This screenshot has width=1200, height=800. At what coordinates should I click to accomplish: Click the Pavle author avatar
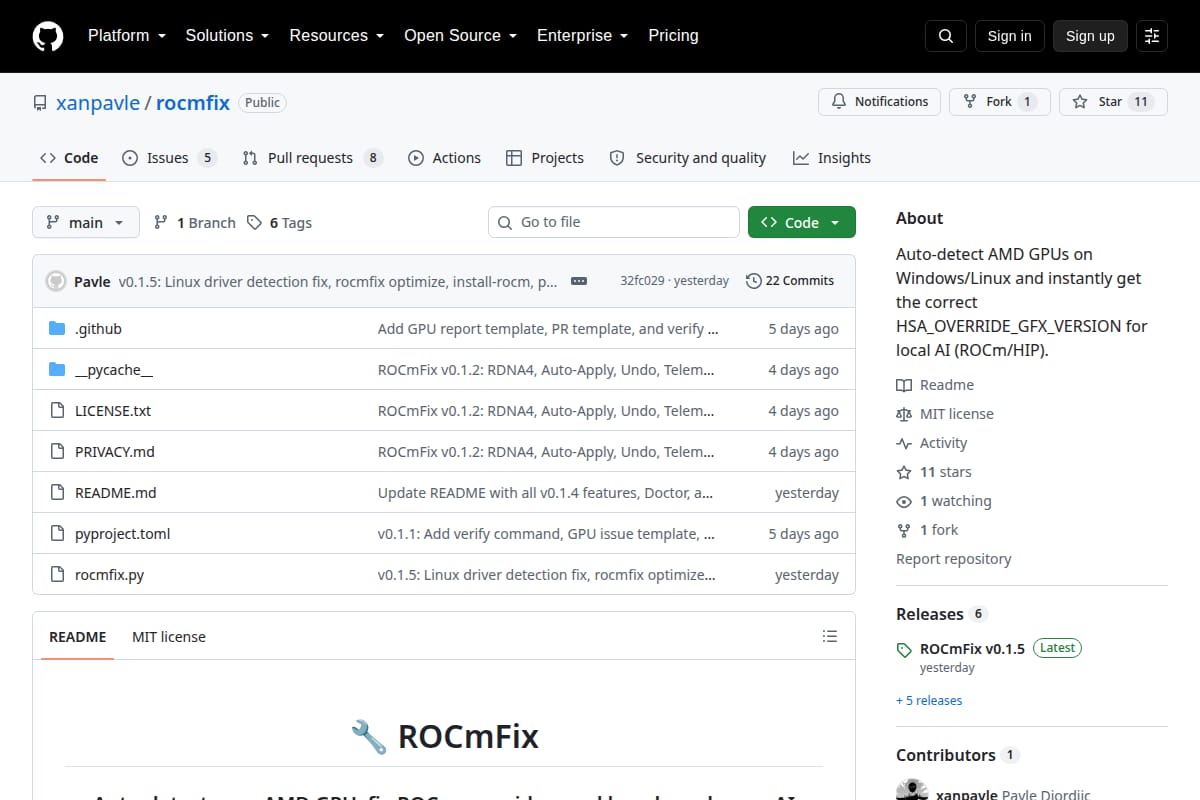[56, 281]
